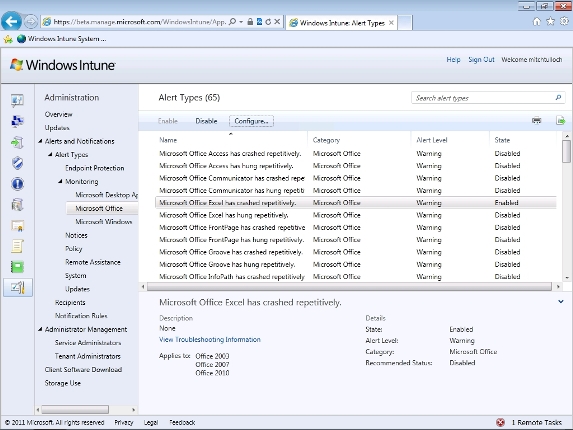Click the Add to Favorites bar star icon
The height and width of the screenshot is (430, 573).
coord(8,39)
